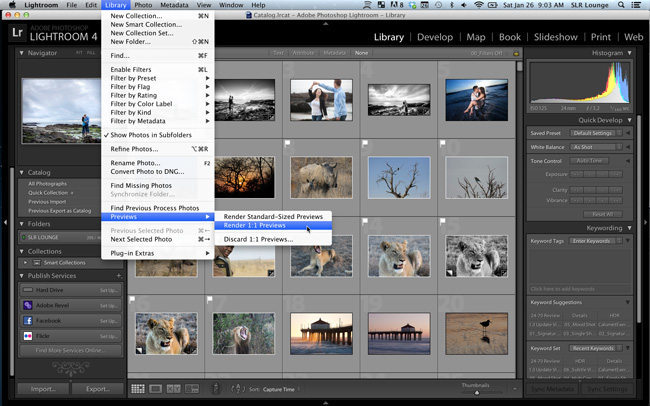The width and height of the screenshot is (650, 406).
Task: Click Auto Tone button
Action: pyautogui.click(x=589, y=160)
